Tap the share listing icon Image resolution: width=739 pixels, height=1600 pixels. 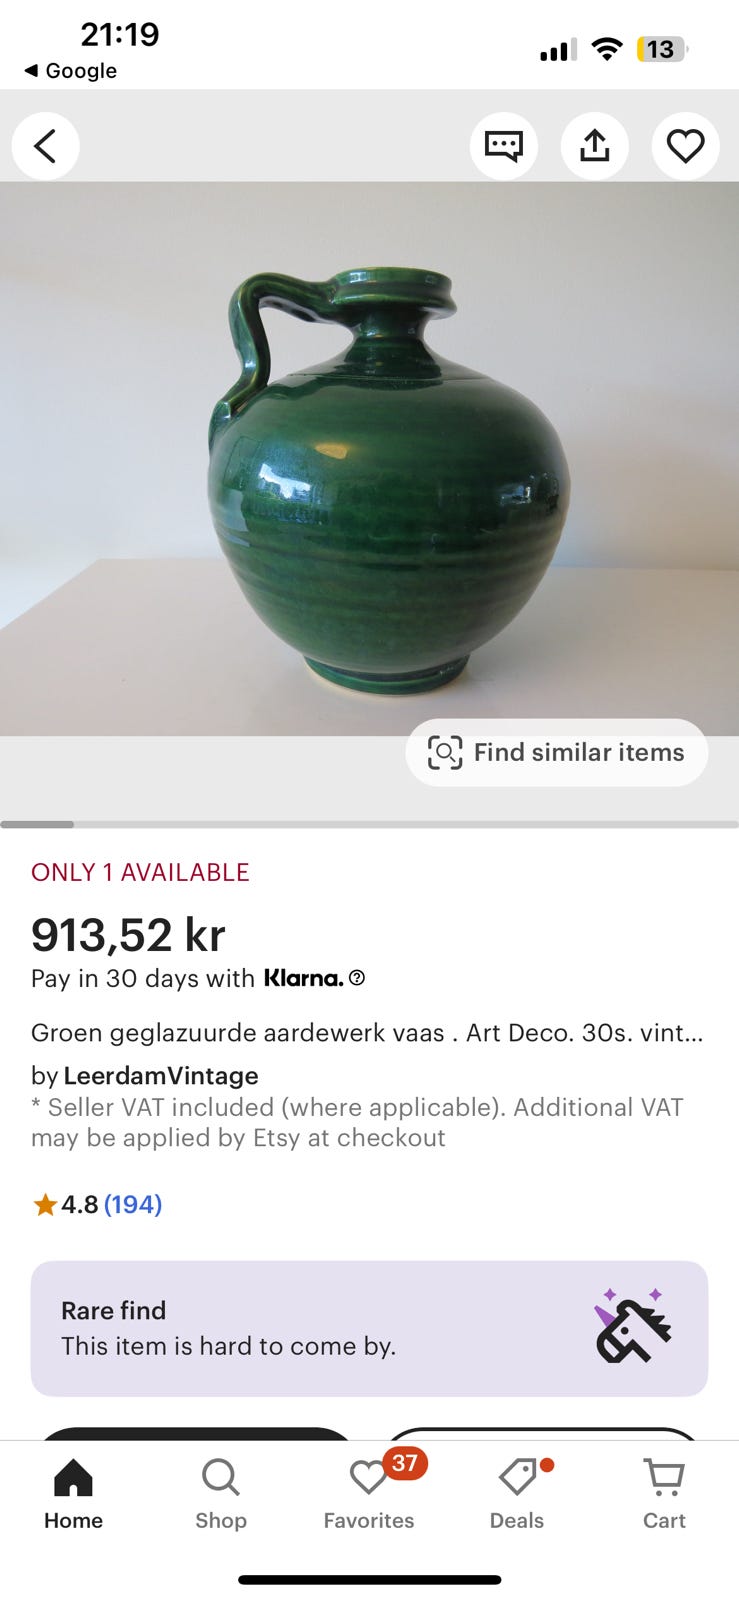(x=595, y=146)
